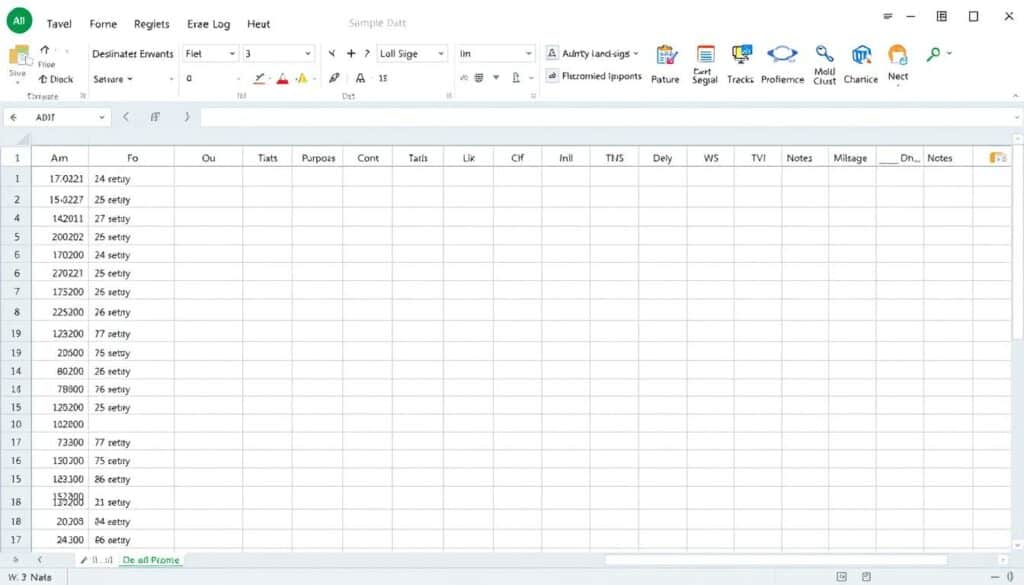
Task: Open the Eart Segial ribbon icon
Action: (705, 57)
